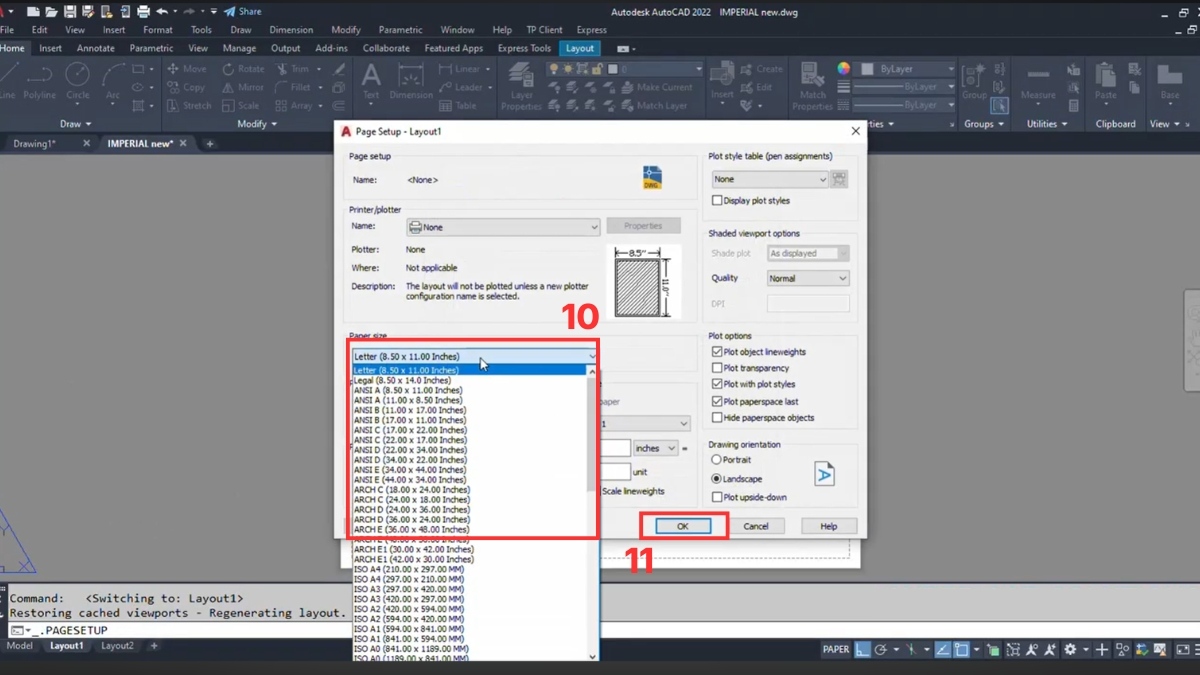Switch to the Annotate ribbon tab
The image size is (1200, 675).
[x=96, y=48]
